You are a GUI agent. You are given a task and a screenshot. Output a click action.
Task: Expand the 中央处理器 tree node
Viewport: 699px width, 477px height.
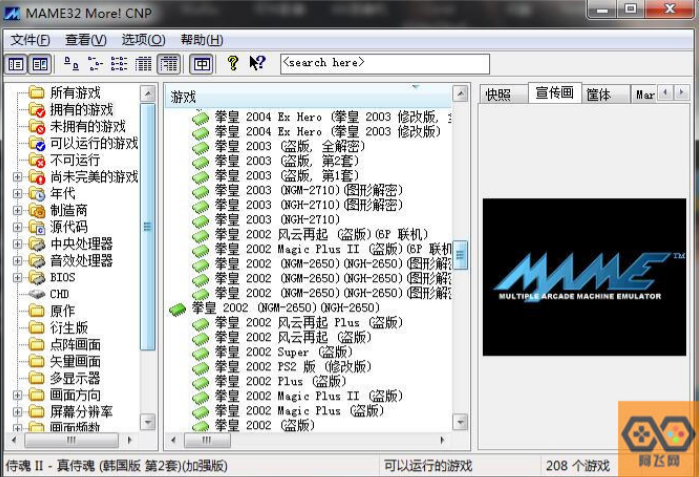[17, 244]
